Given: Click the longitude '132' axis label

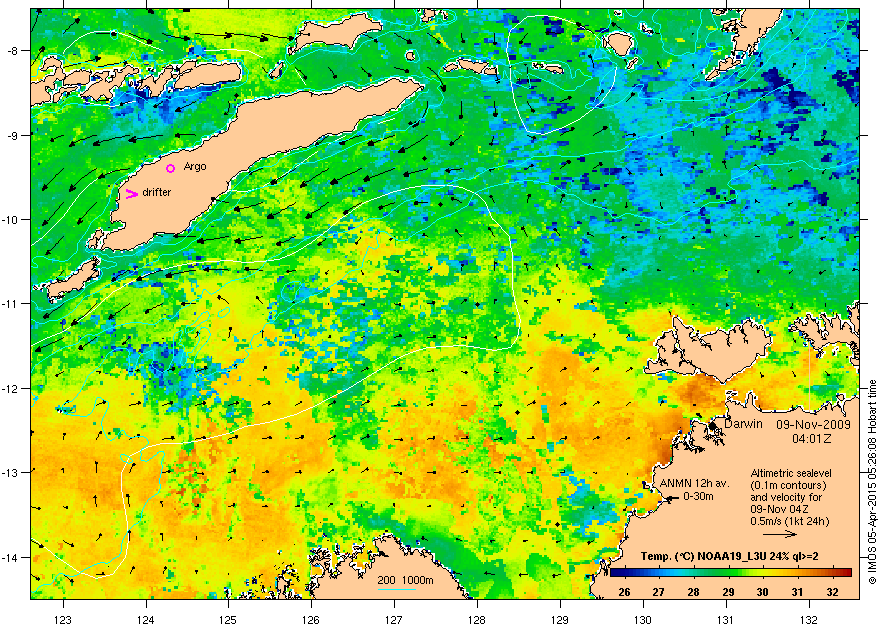Looking at the screenshot, I should tap(809, 620).
